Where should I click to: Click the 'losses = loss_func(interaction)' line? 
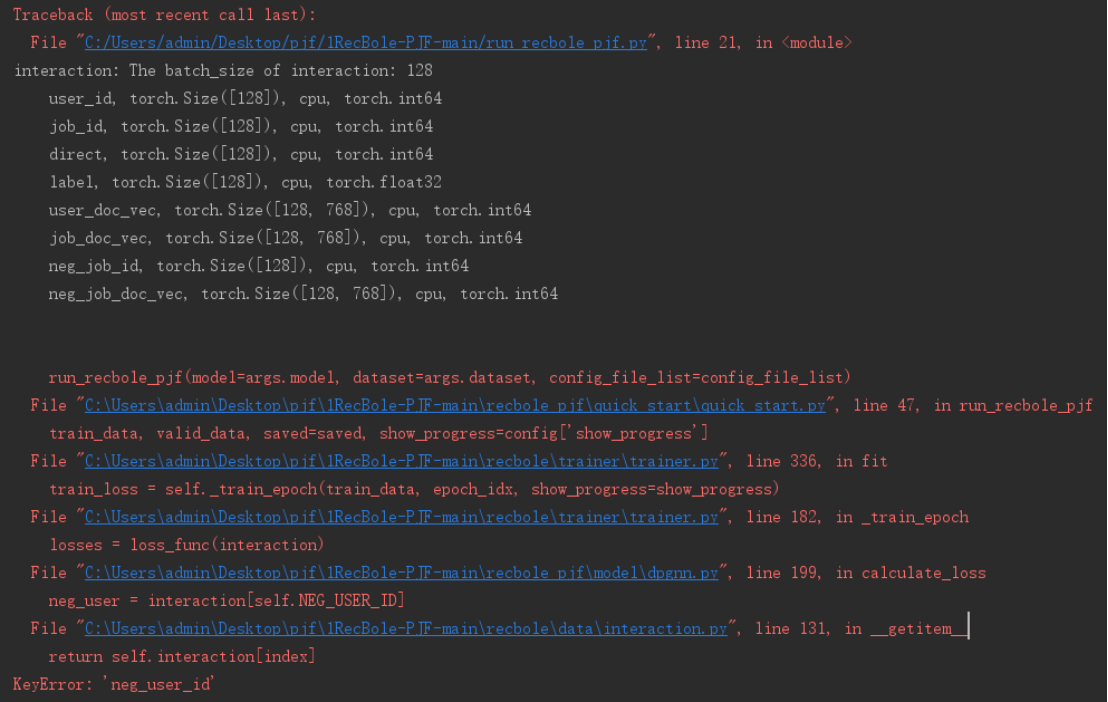click(187, 545)
